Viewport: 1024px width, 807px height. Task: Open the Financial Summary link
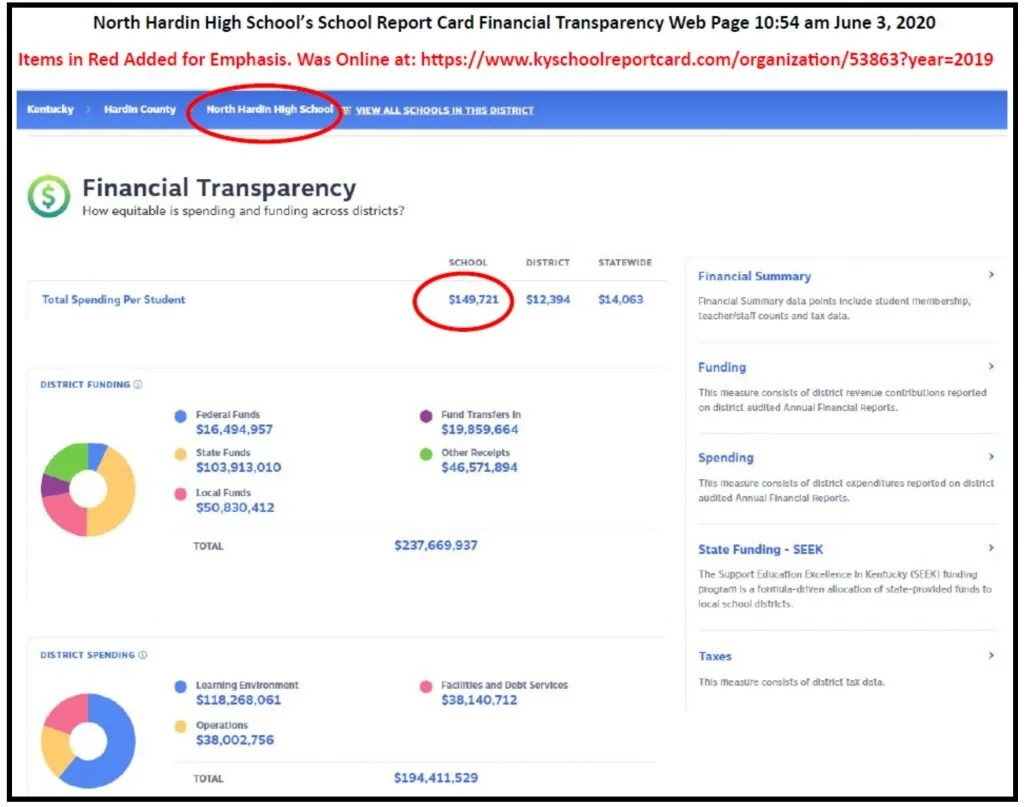[x=754, y=276]
